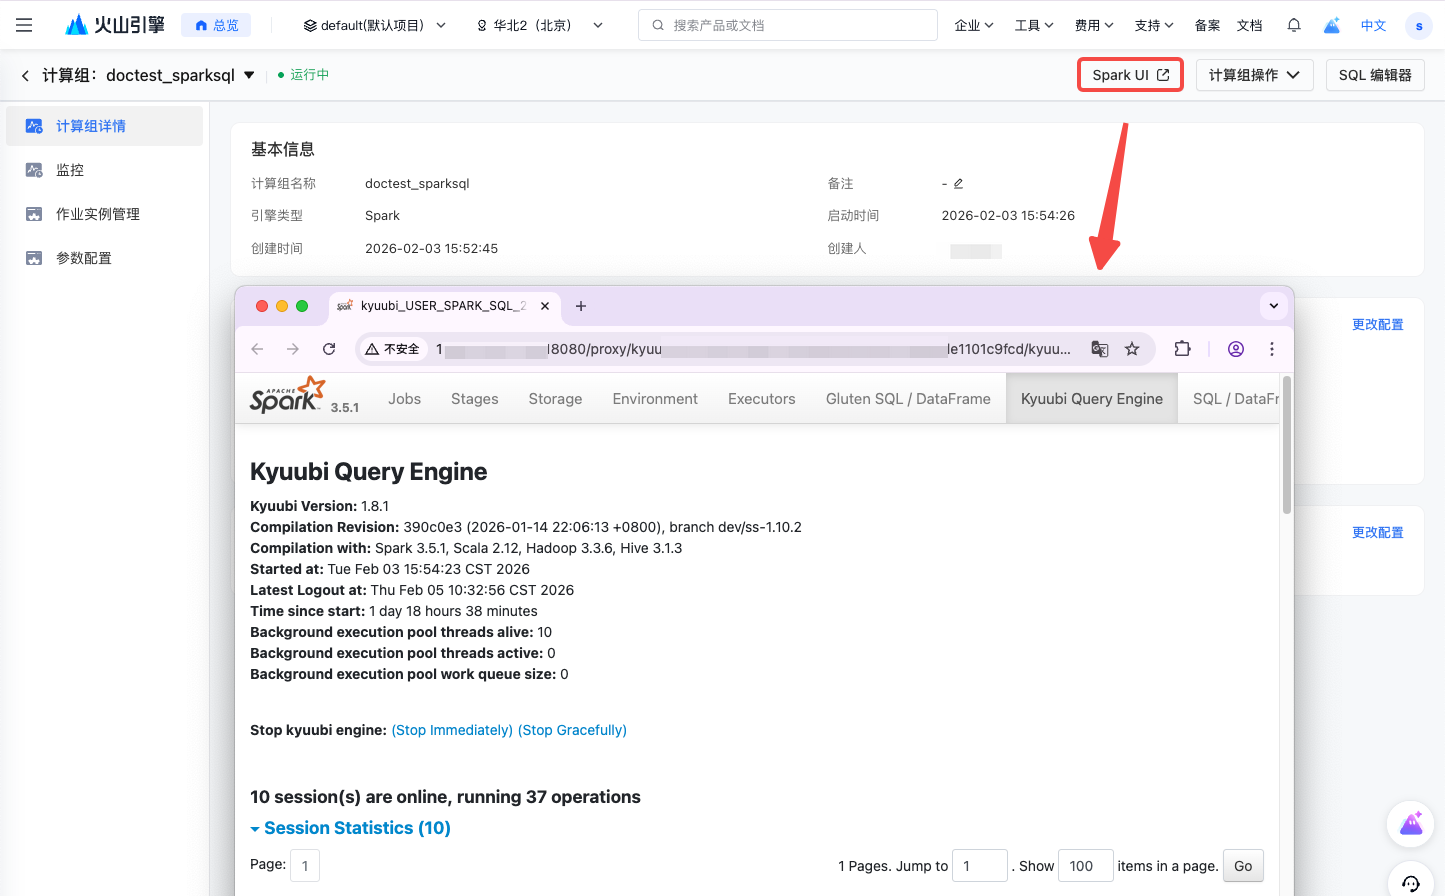Expand the 支持 menu
Image resolution: width=1445 pixels, height=896 pixels.
click(x=1154, y=25)
